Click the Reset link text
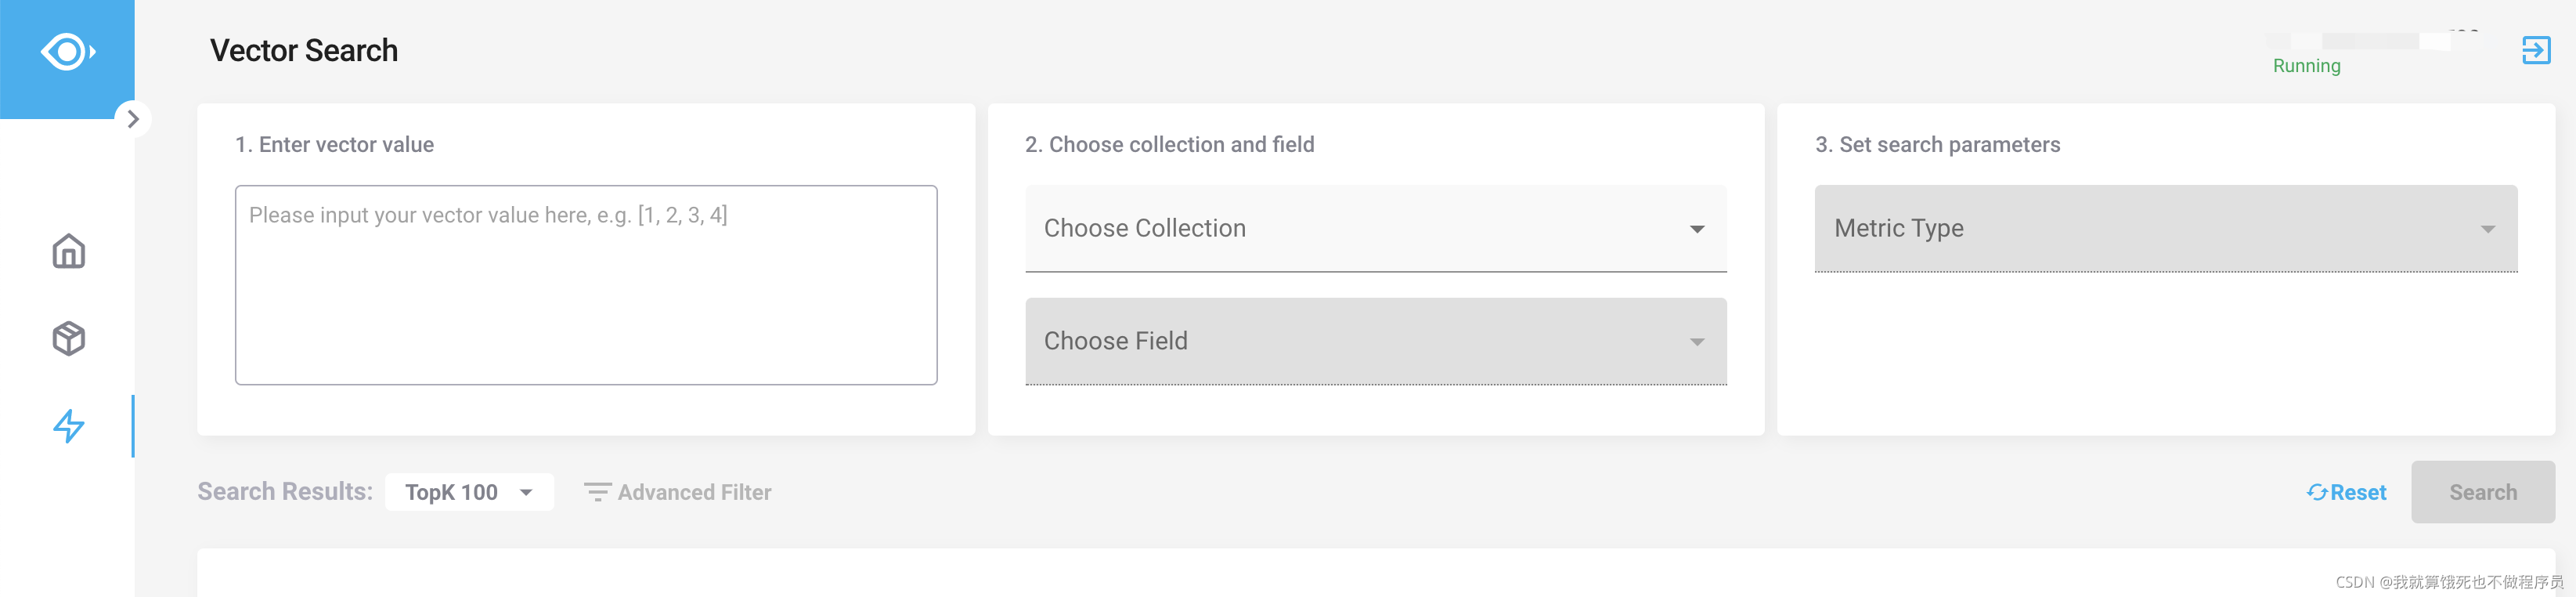The height and width of the screenshot is (597, 2576). click(x=2357, y=492)
